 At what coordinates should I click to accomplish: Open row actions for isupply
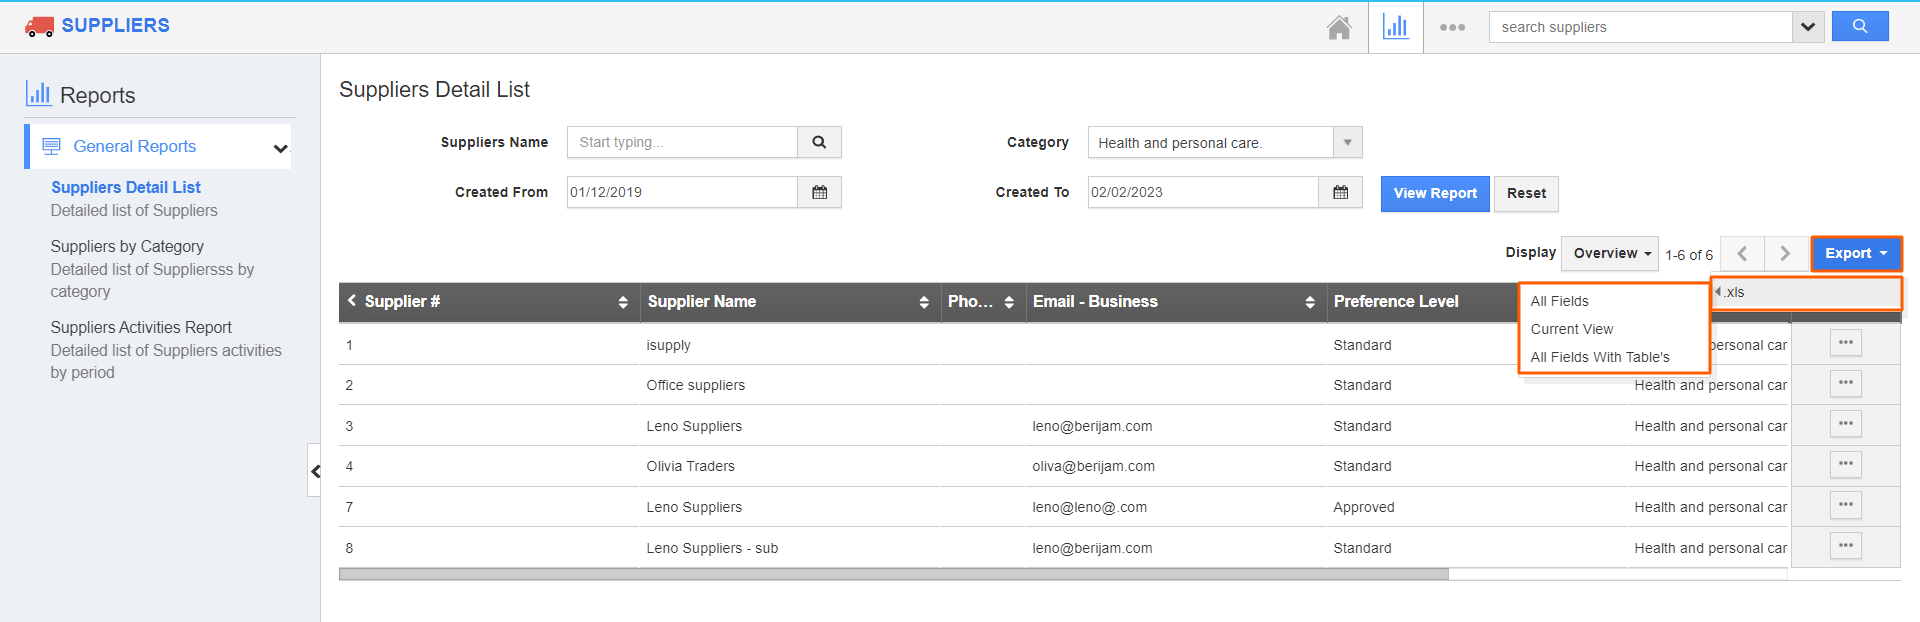tap(1846, 343)
